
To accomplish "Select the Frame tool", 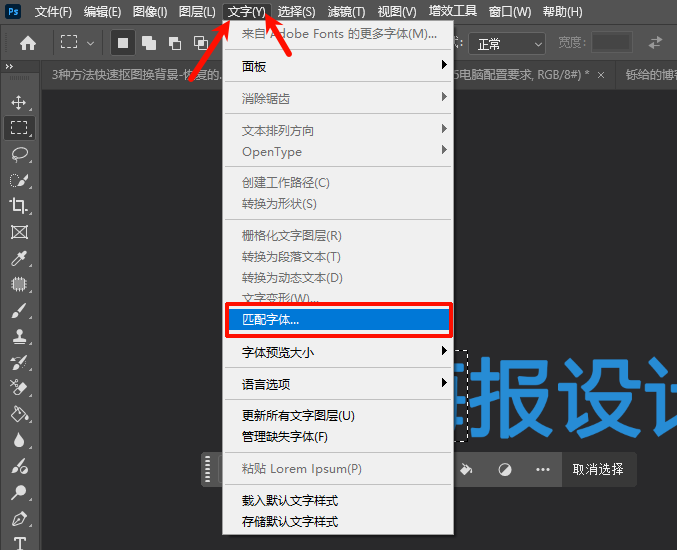I will [x=19, y=232].
